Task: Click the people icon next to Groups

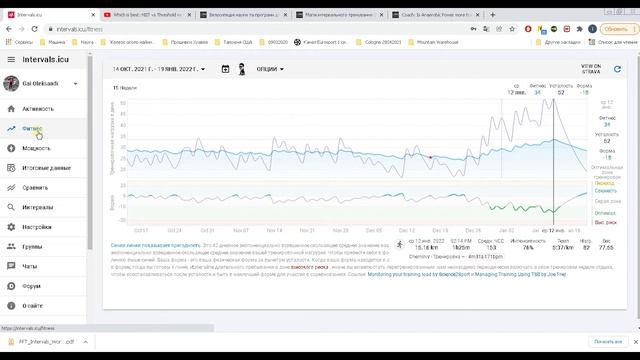Action: tap(11, 247)
